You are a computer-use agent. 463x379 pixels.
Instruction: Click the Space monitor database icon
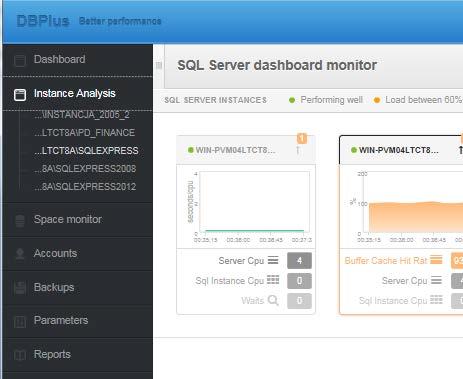20,221
